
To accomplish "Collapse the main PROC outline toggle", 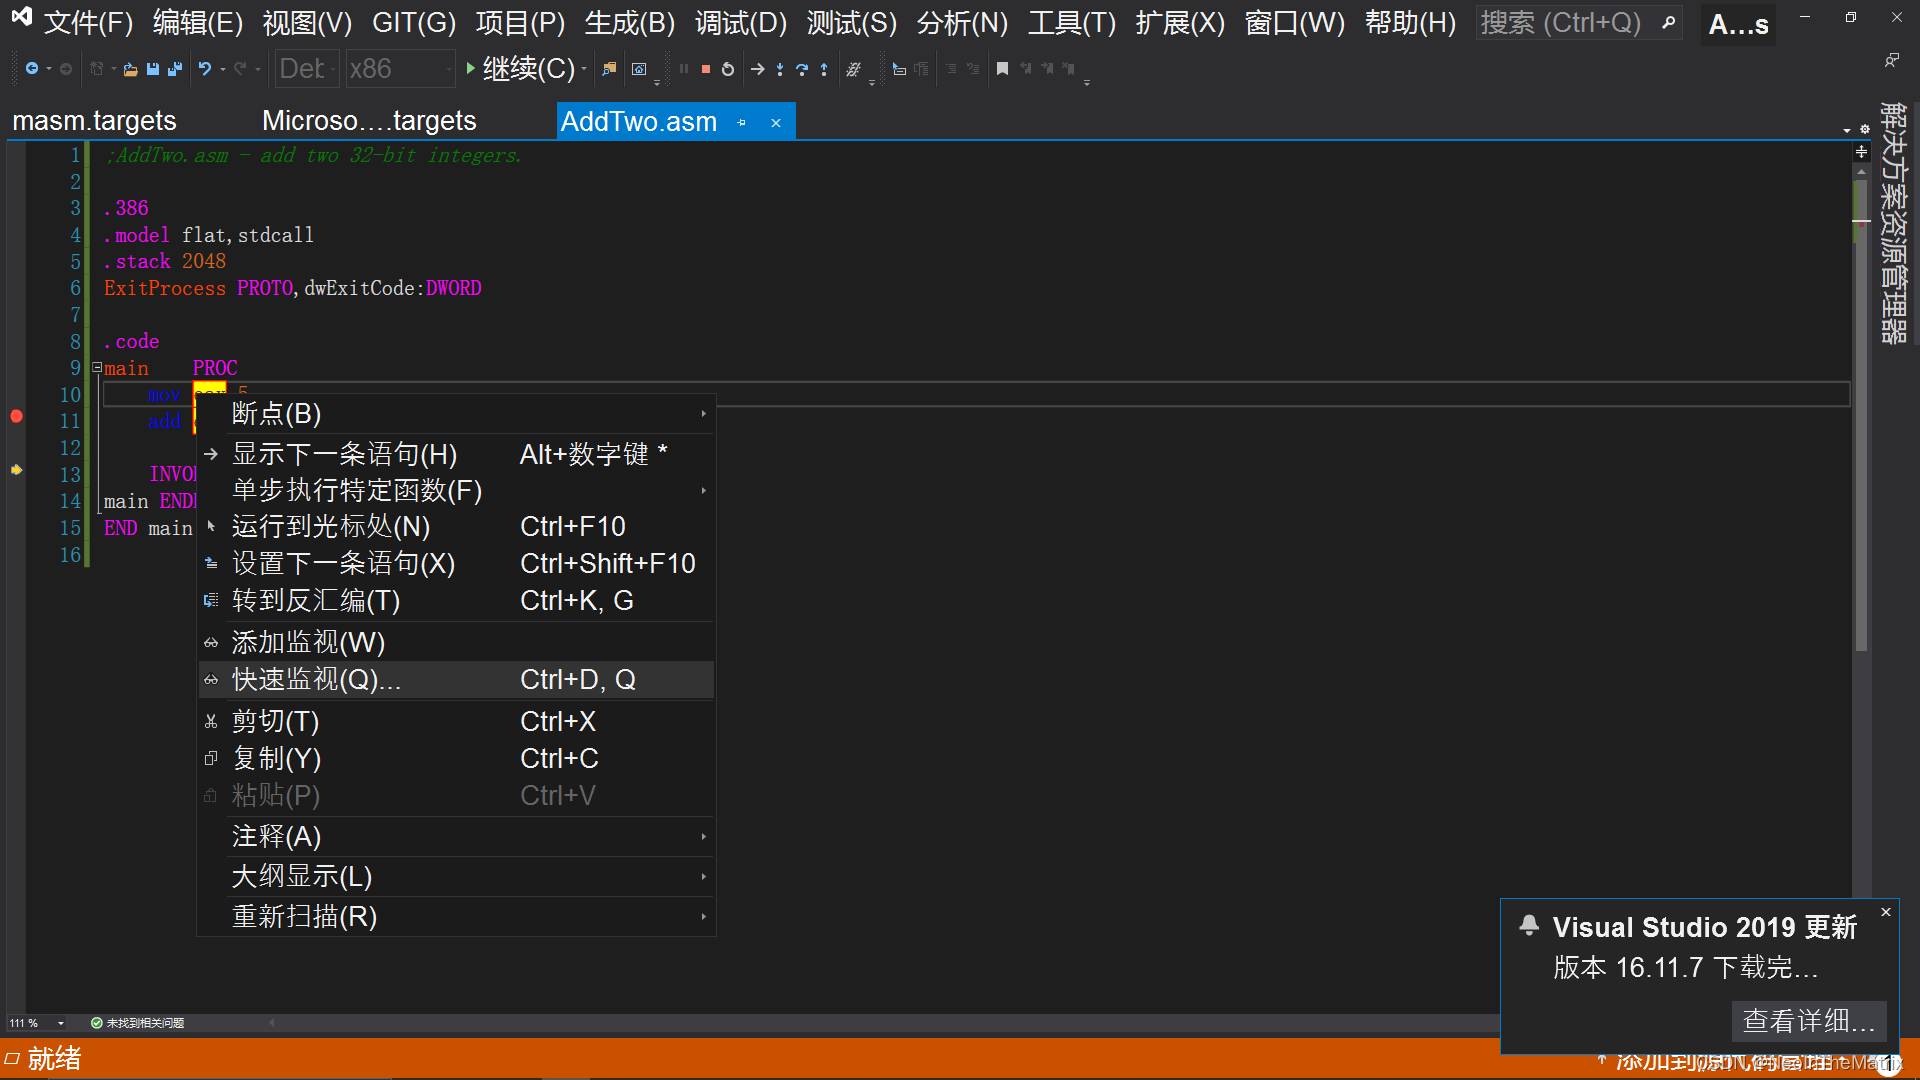I will pyautogui.click(x=97, y=368).
